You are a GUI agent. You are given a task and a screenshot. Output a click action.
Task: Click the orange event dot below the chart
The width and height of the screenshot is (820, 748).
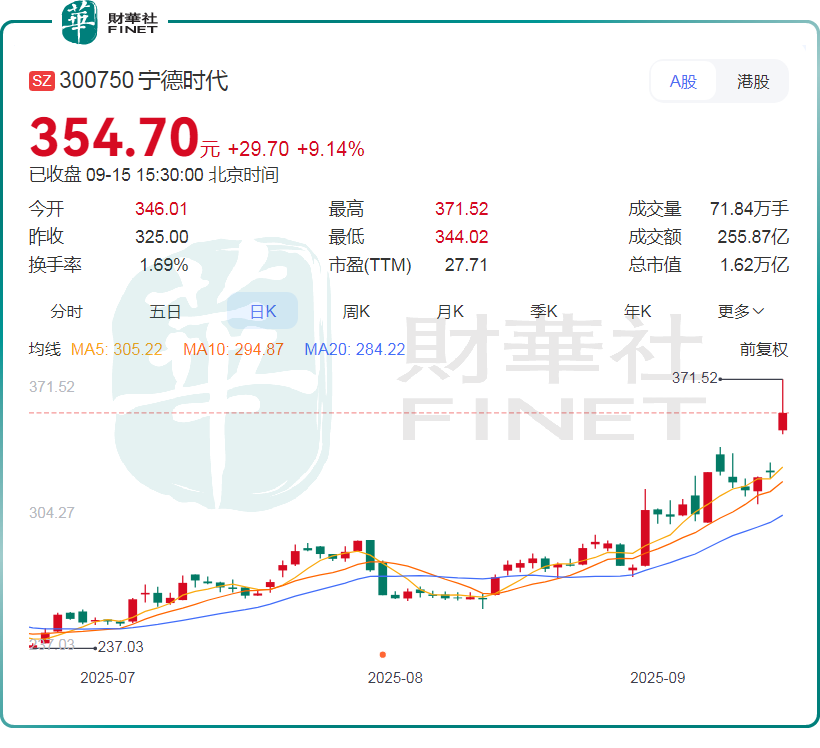click(383, 654)
